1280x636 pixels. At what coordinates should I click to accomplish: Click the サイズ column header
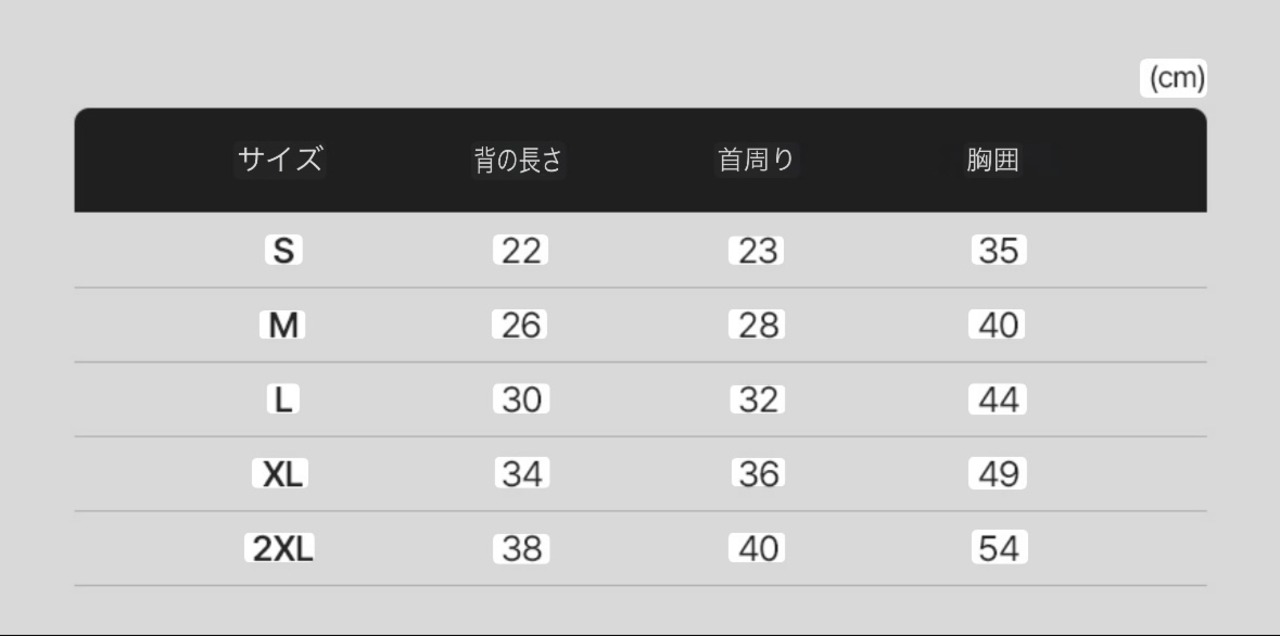280,159
